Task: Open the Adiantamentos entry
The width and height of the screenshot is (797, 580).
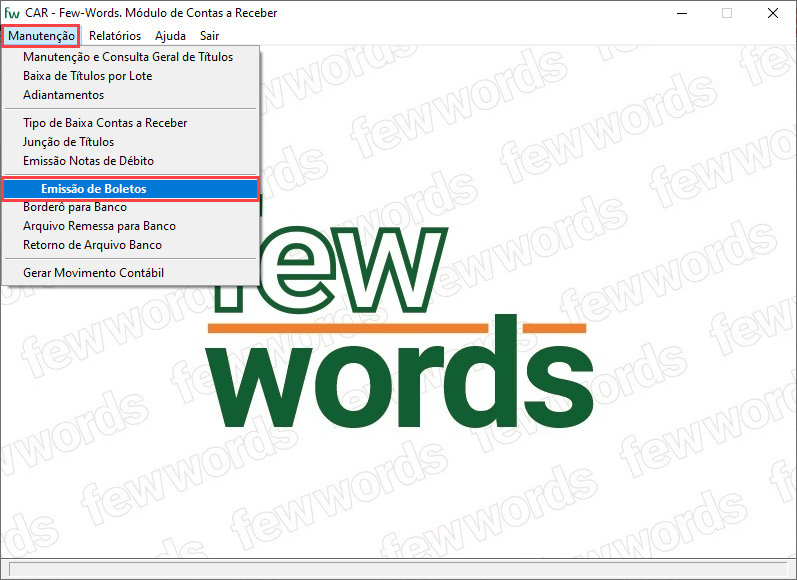Action: point(131,95)
